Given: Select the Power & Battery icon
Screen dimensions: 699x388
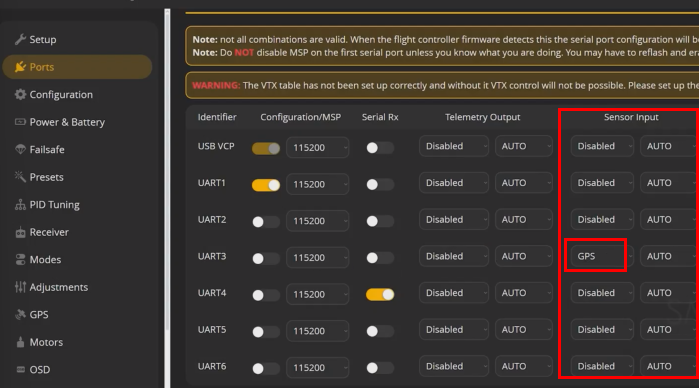Looking at the screenshot, I should pyautogui.click(x=20, y=122).
